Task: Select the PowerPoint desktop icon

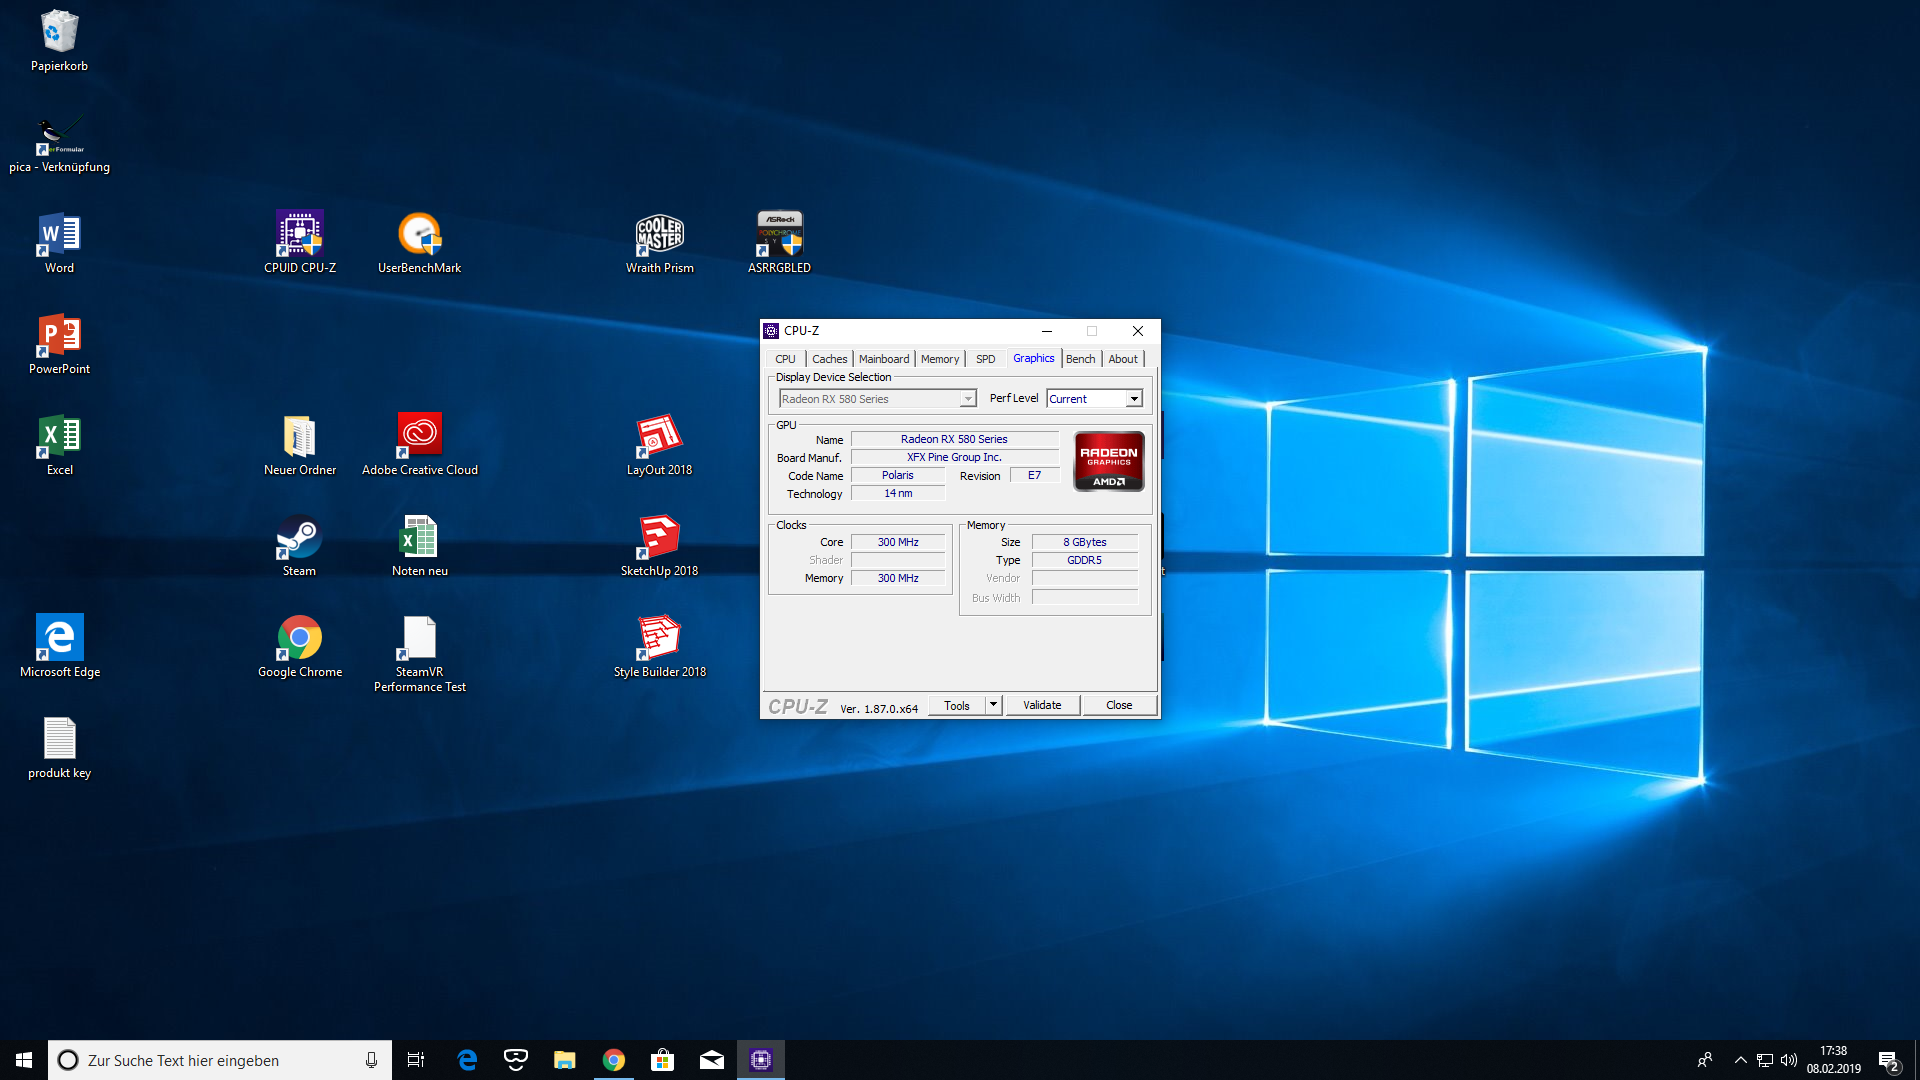Action: (x=59, y=345)
